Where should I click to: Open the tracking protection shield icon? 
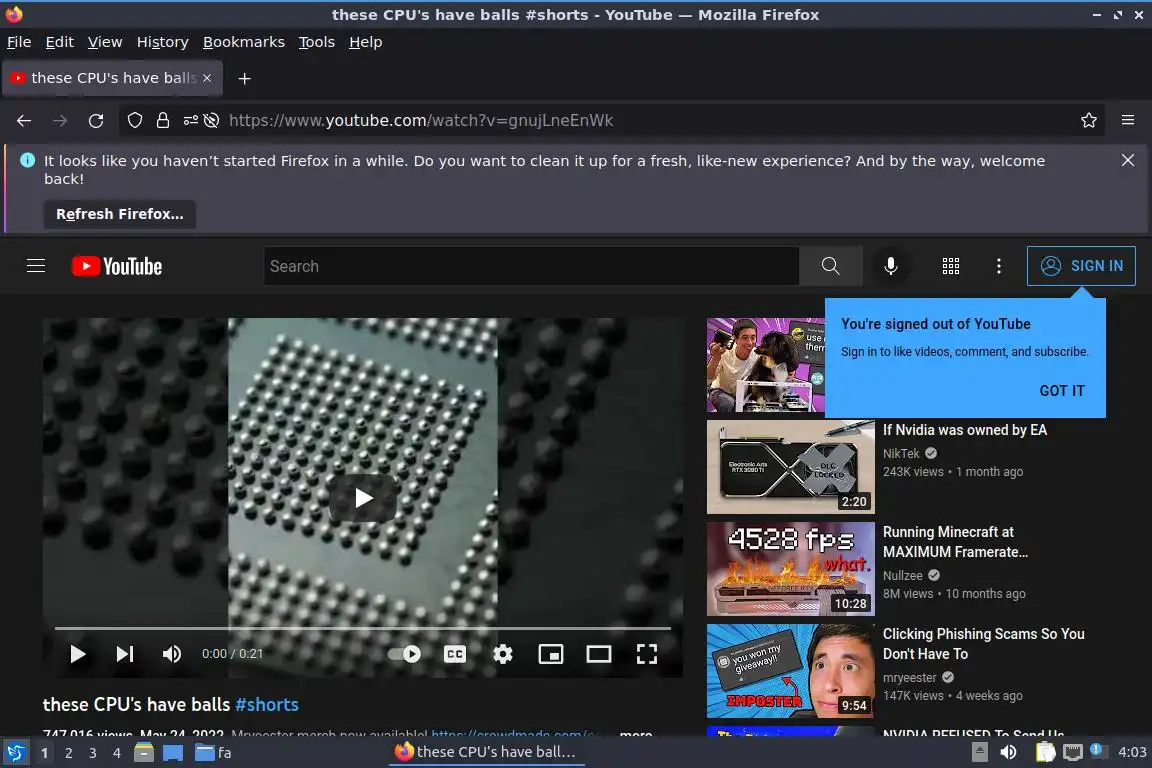pyautogui.click(x=134, y=121)
